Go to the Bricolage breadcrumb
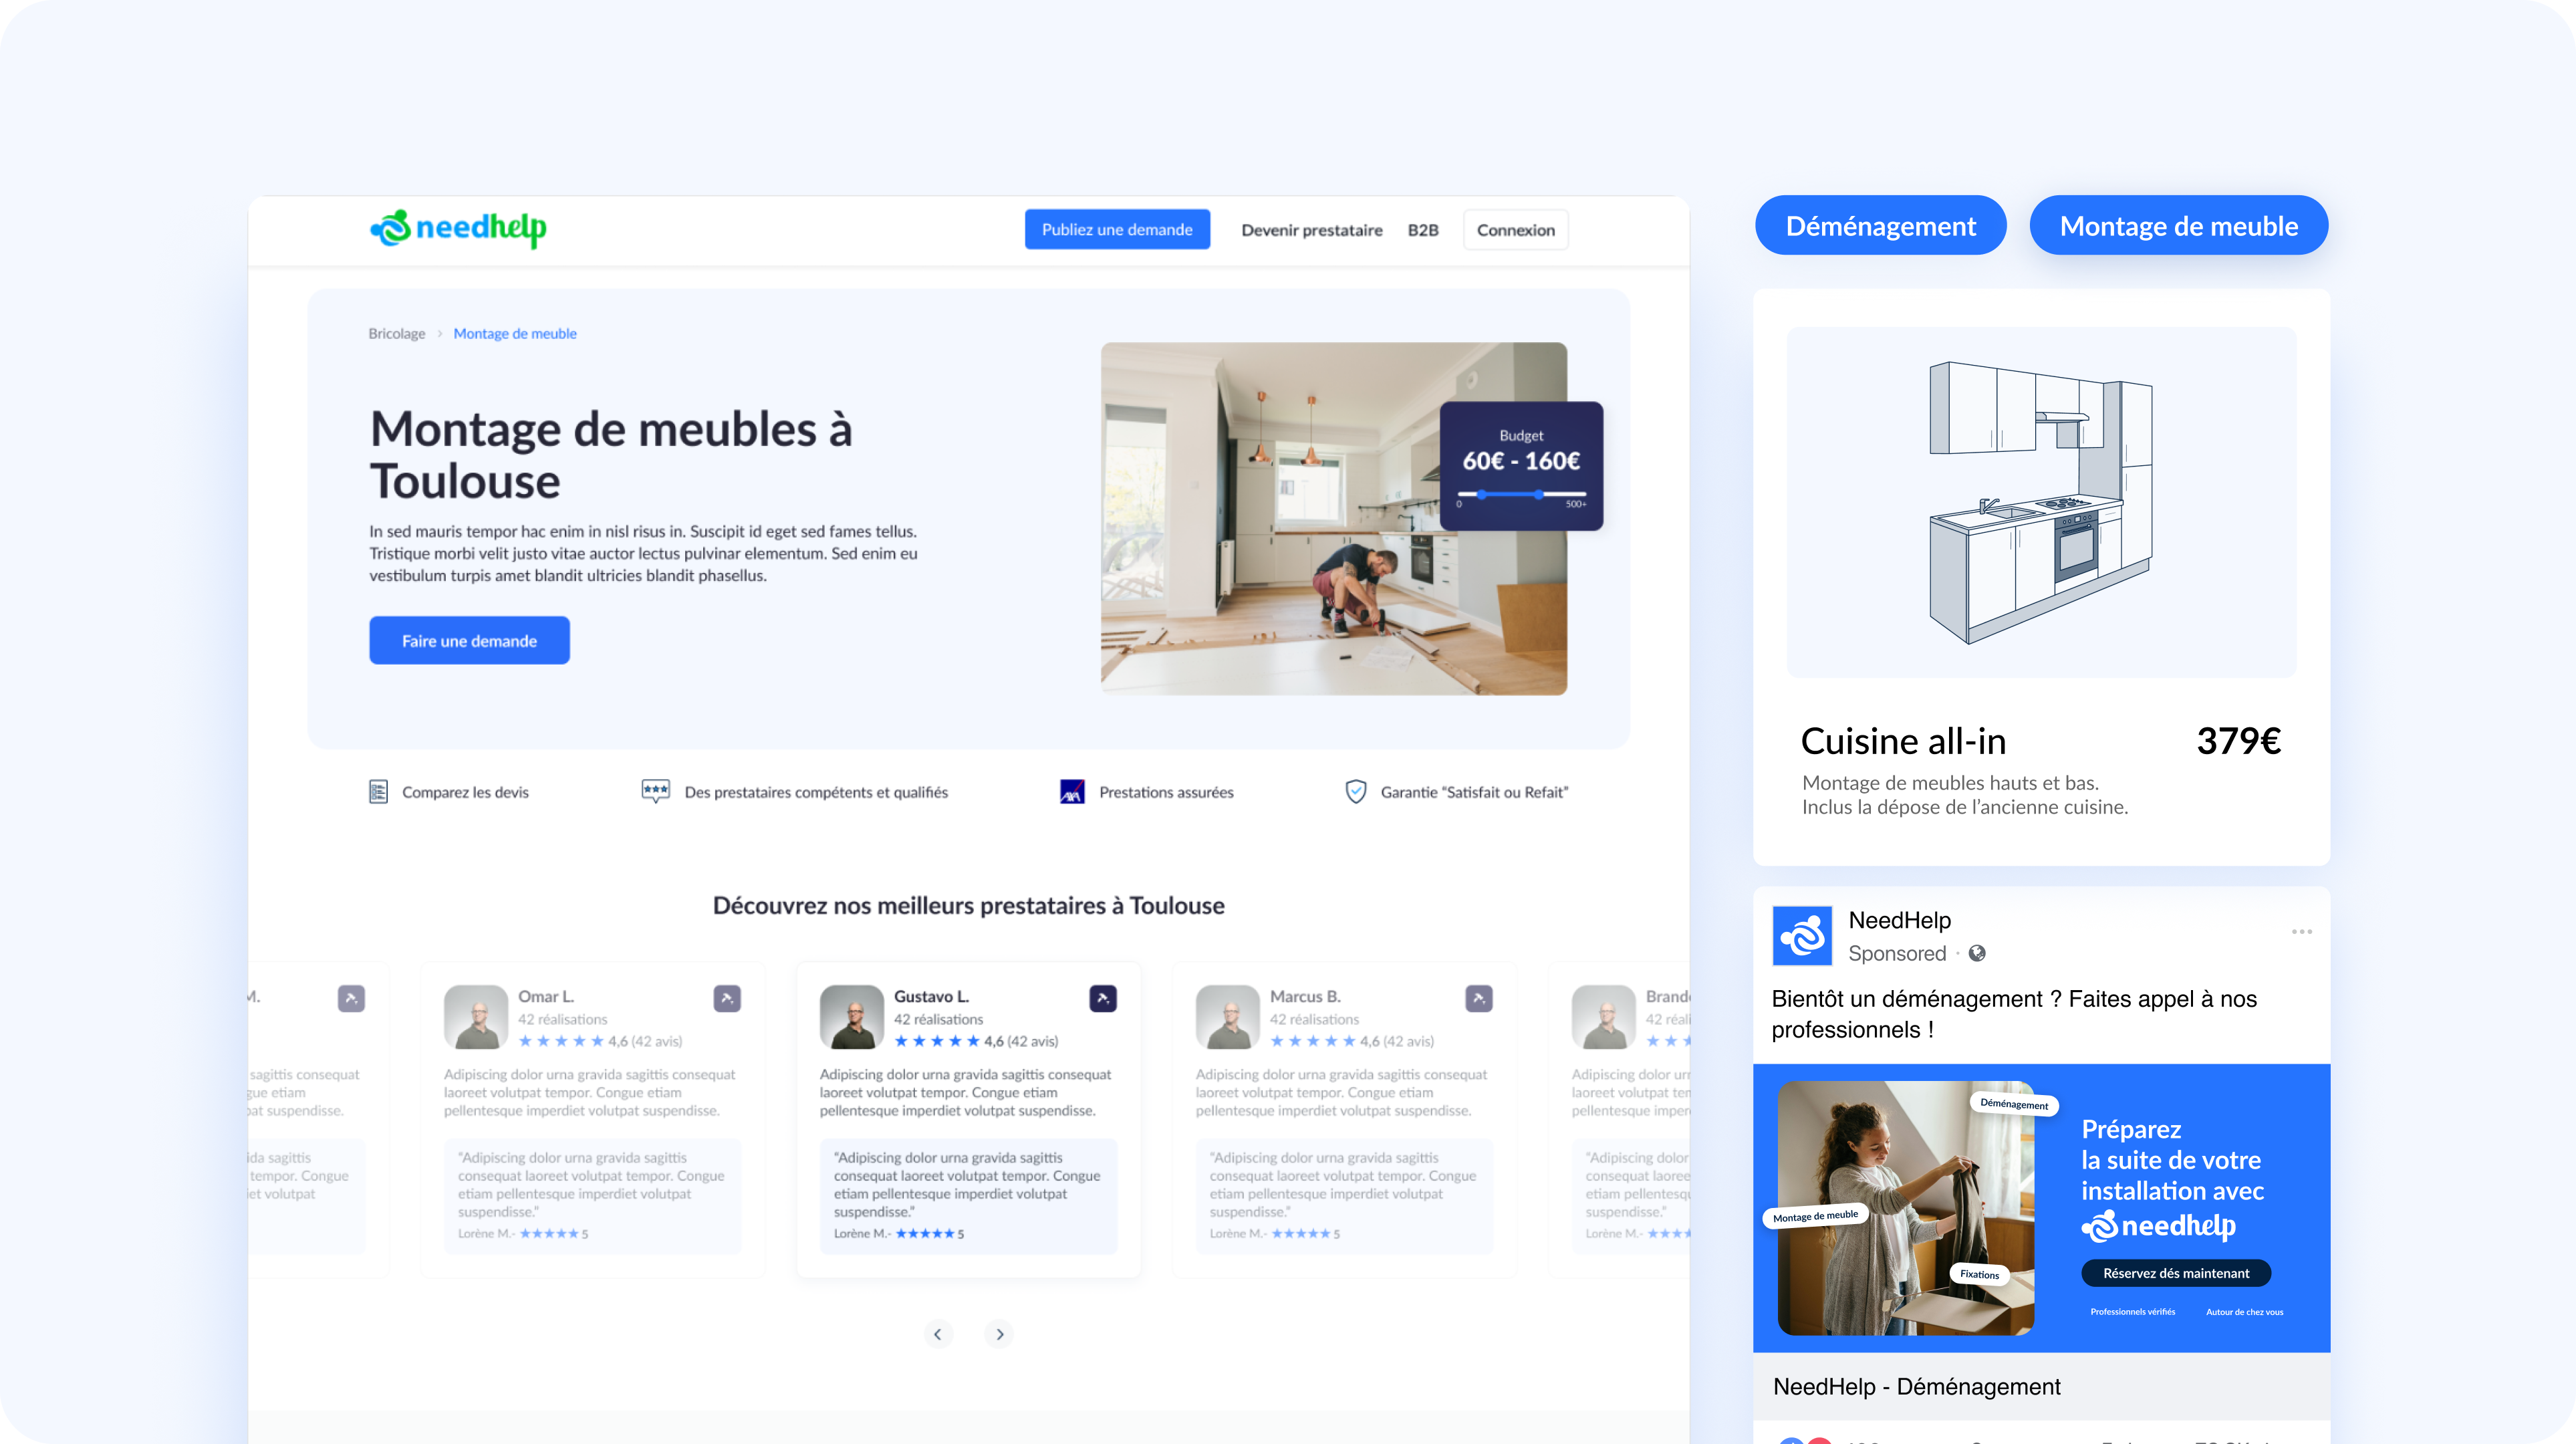The width and height of the screenshot is (2576, 1444). (396, 333)
